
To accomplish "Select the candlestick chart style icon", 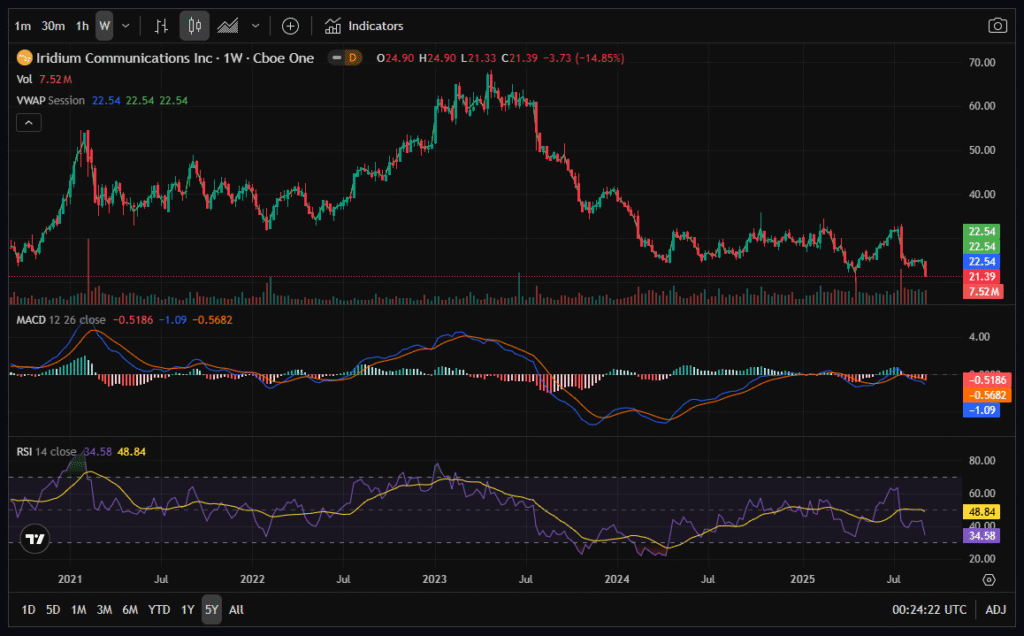I will (x=195, y=25).
